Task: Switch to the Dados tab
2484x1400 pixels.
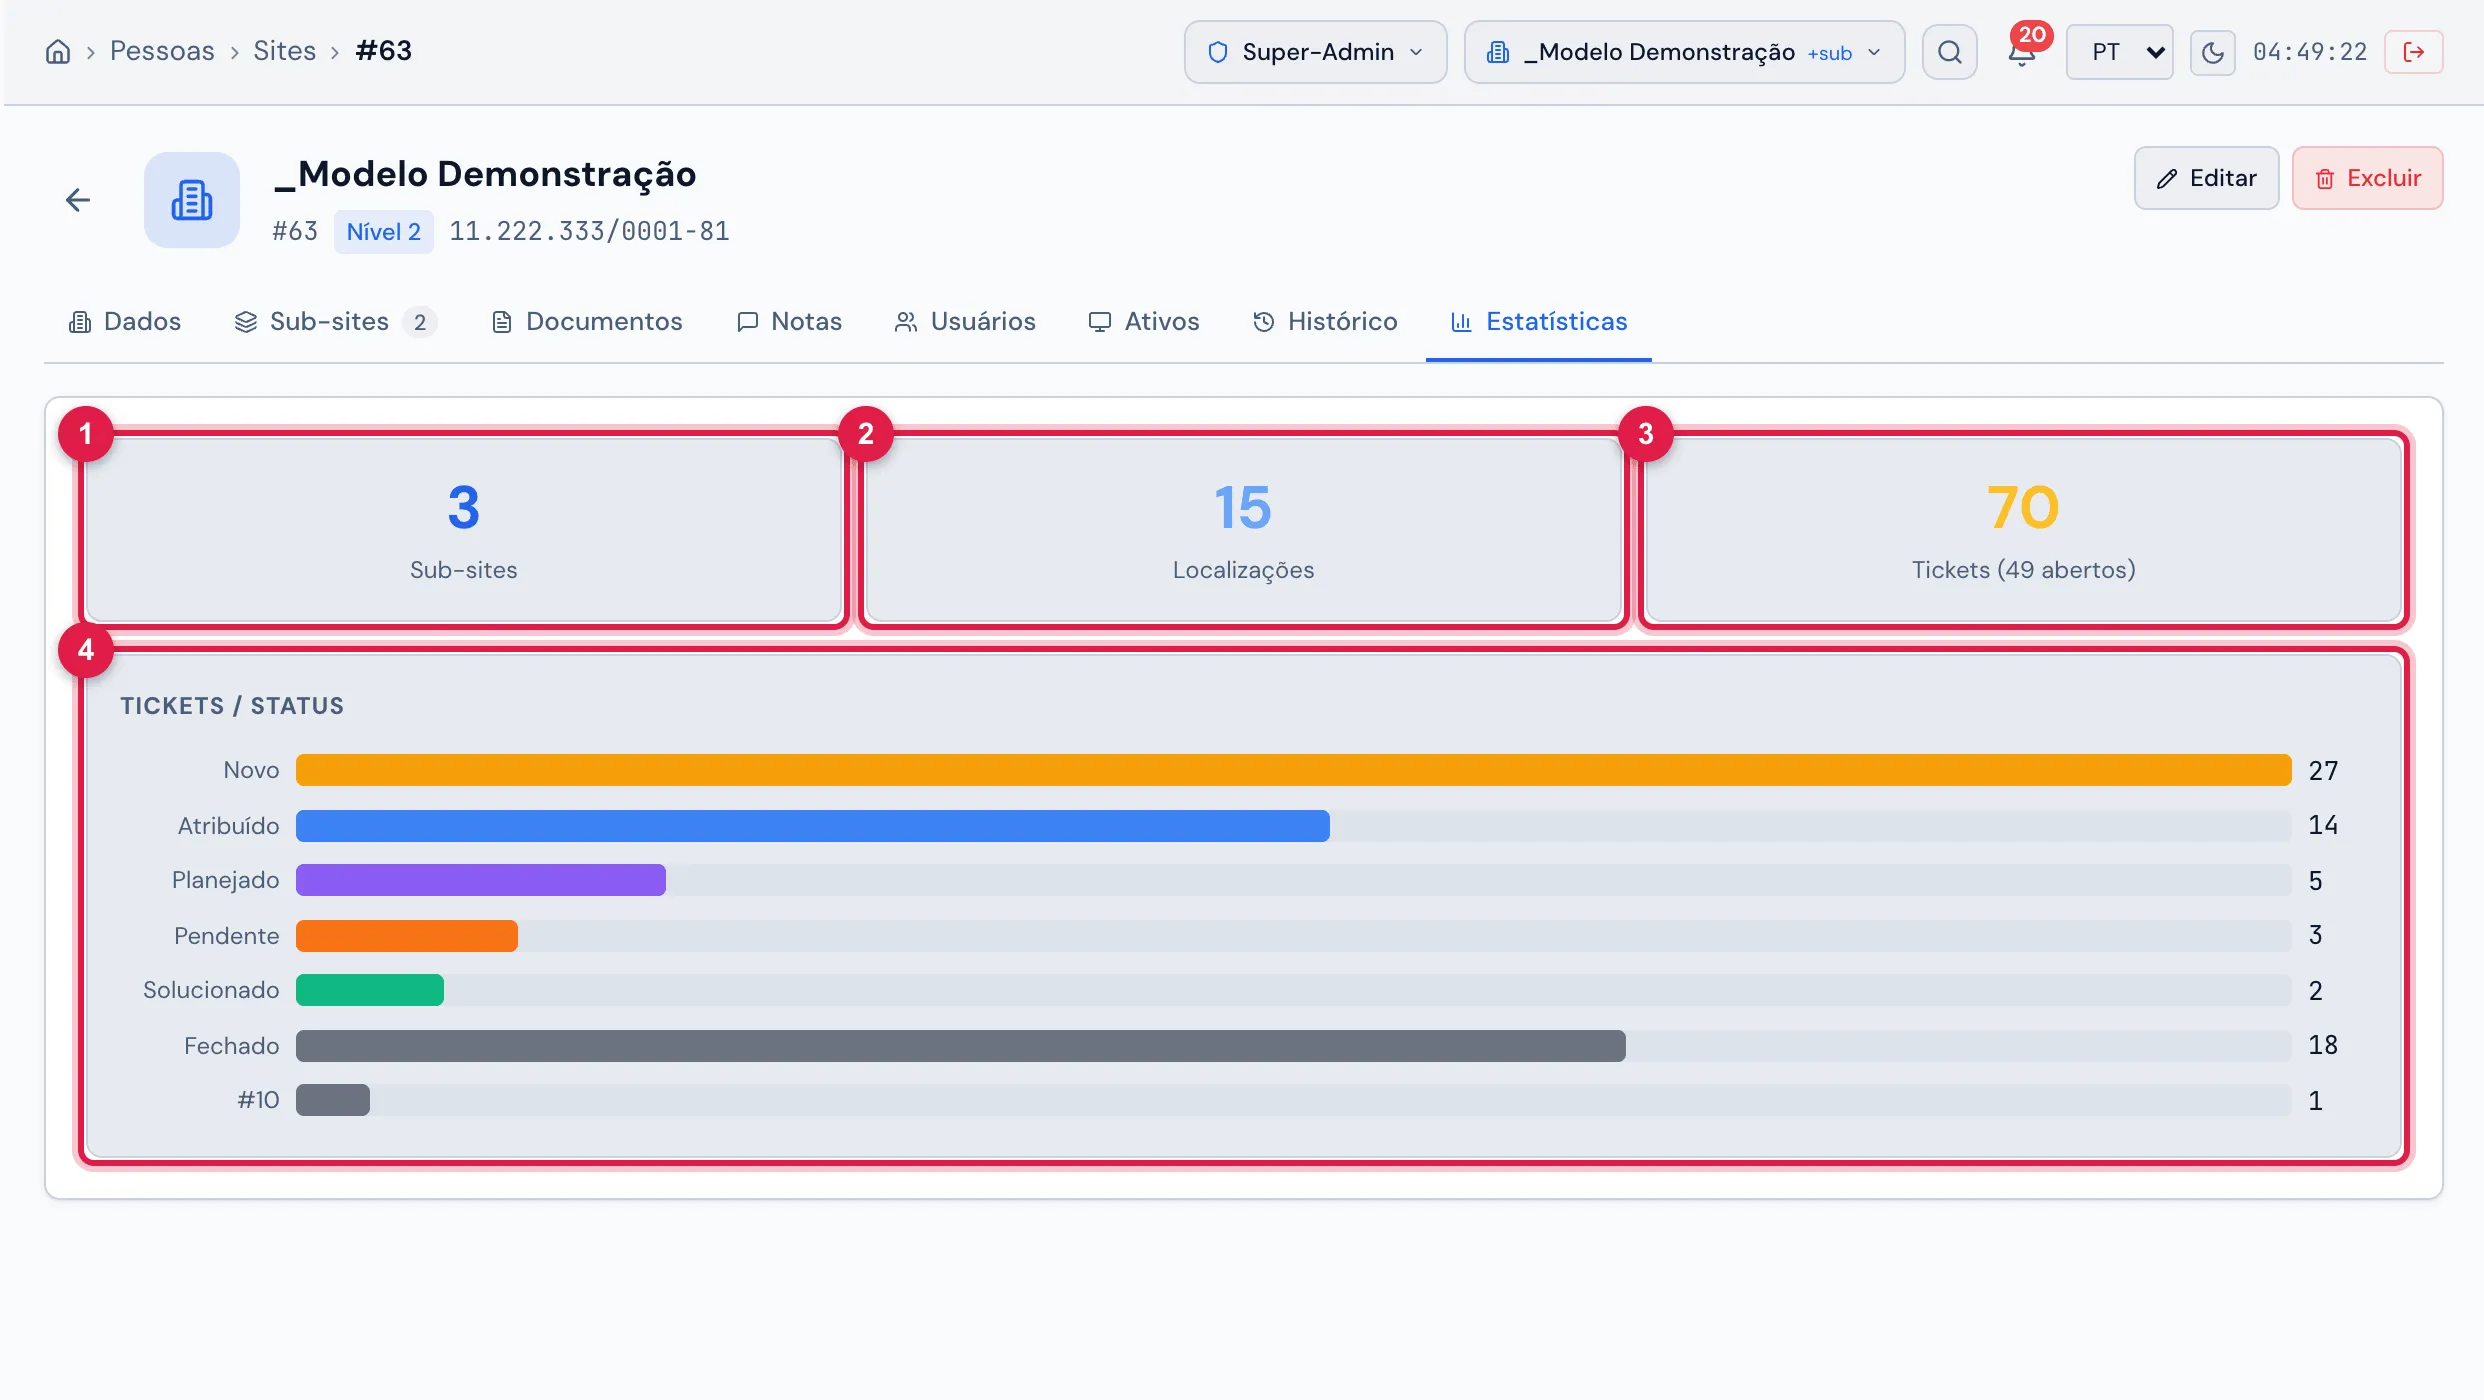Action: point(125,322)
